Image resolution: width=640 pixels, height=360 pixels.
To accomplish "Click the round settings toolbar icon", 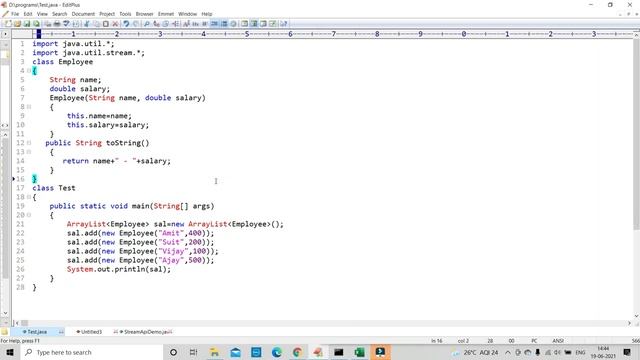I will pos(233,24).
